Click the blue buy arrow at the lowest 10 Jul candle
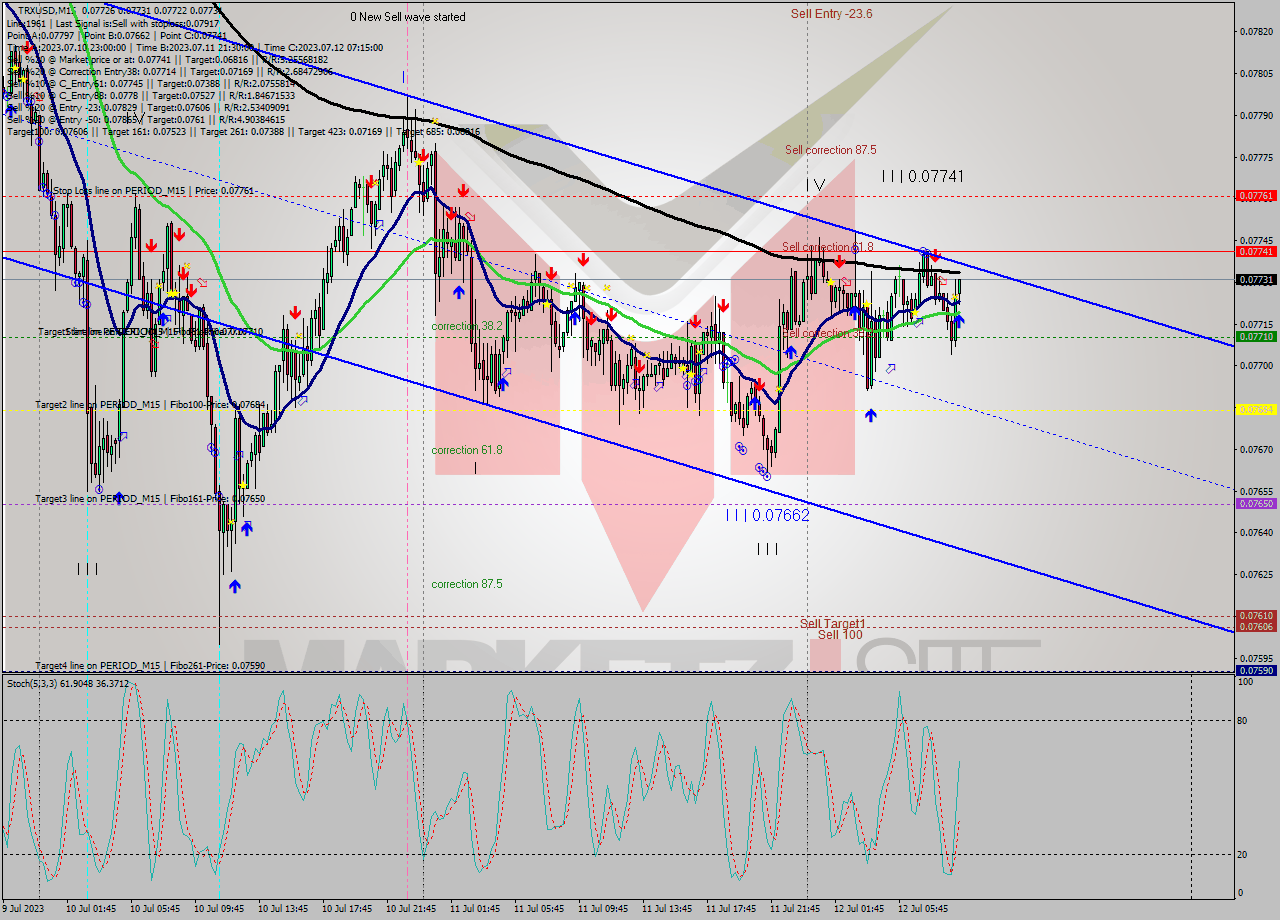This screenshot has width=1280, height=920. coord(235,586)
